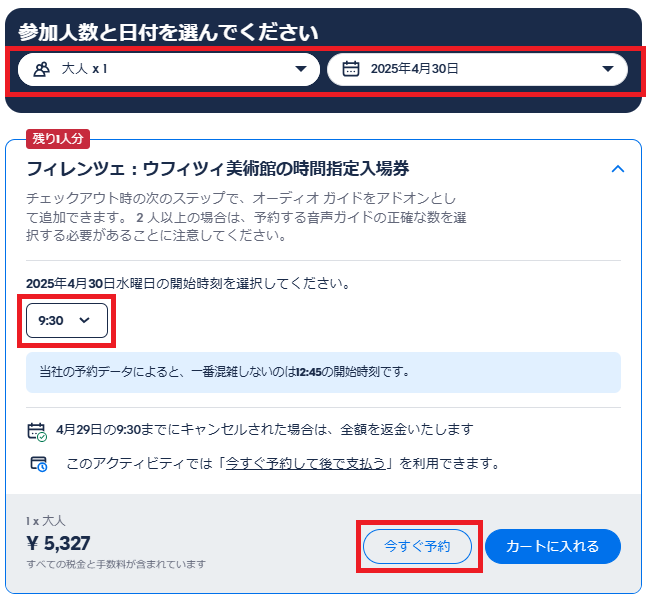Click the calendar icon in date selector
The width and height of the screenshot is (653, 607).
[351, 69]
